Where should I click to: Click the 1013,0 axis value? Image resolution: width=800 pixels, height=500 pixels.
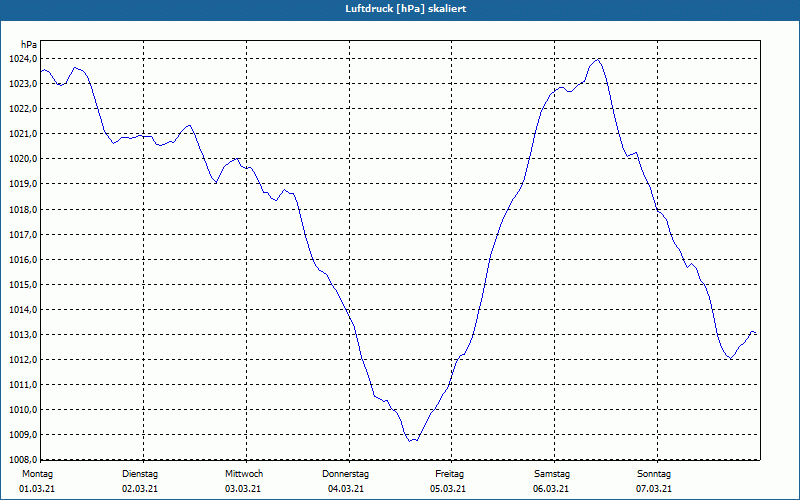[23, 335]
